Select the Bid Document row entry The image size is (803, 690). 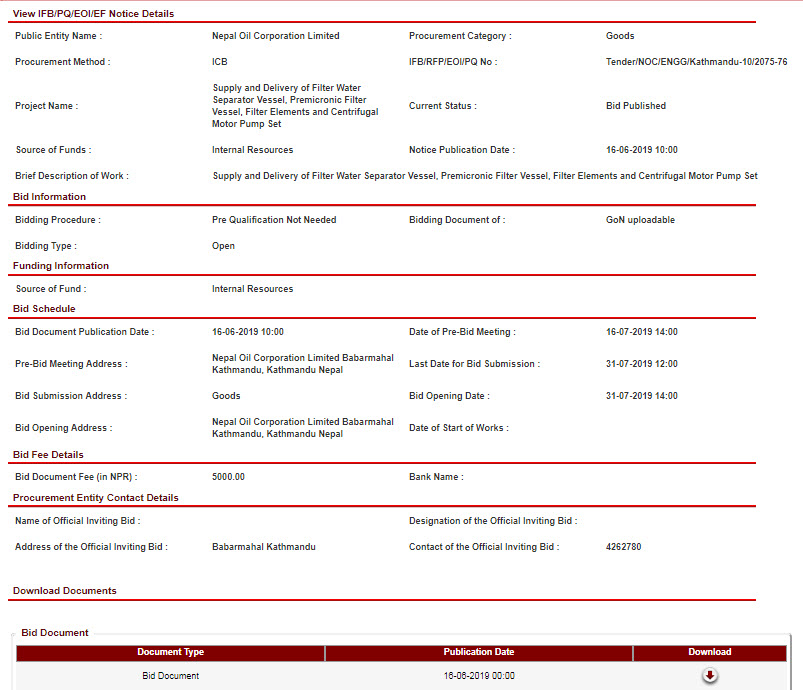(x=170, y=676)
